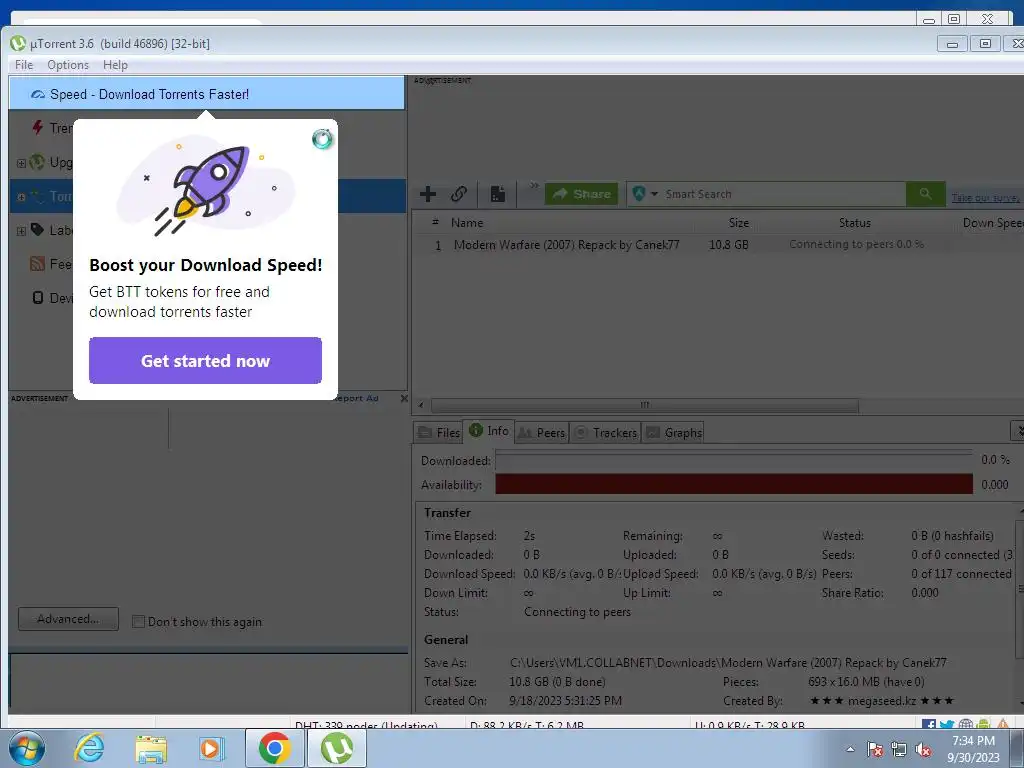Click the warning triangle icon in status bar

tap(1002, 724)
